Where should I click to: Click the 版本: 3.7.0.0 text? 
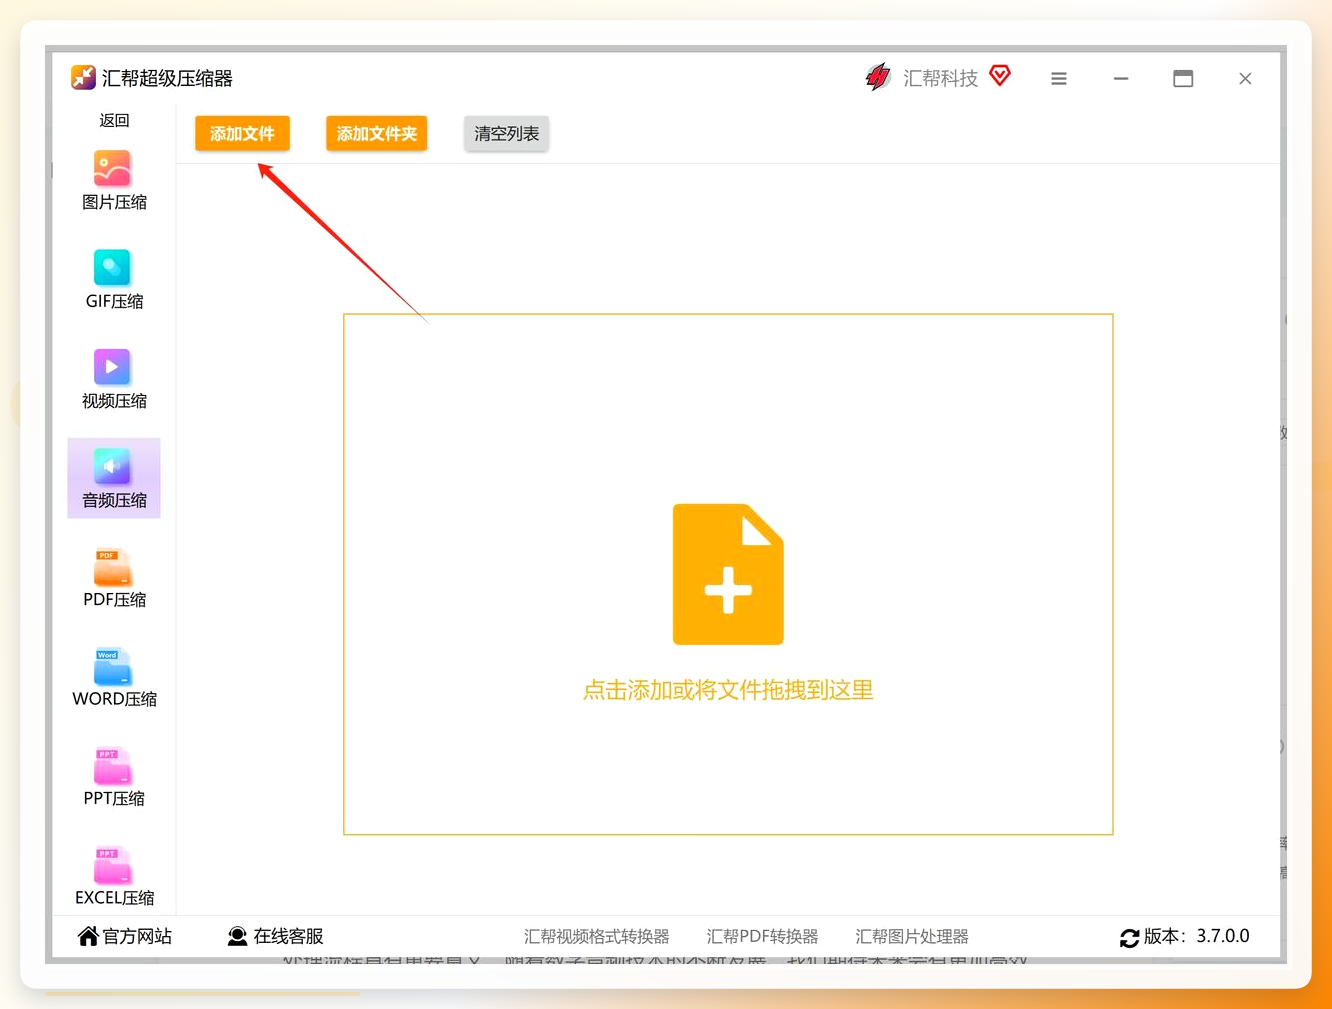click(1197, 936)
